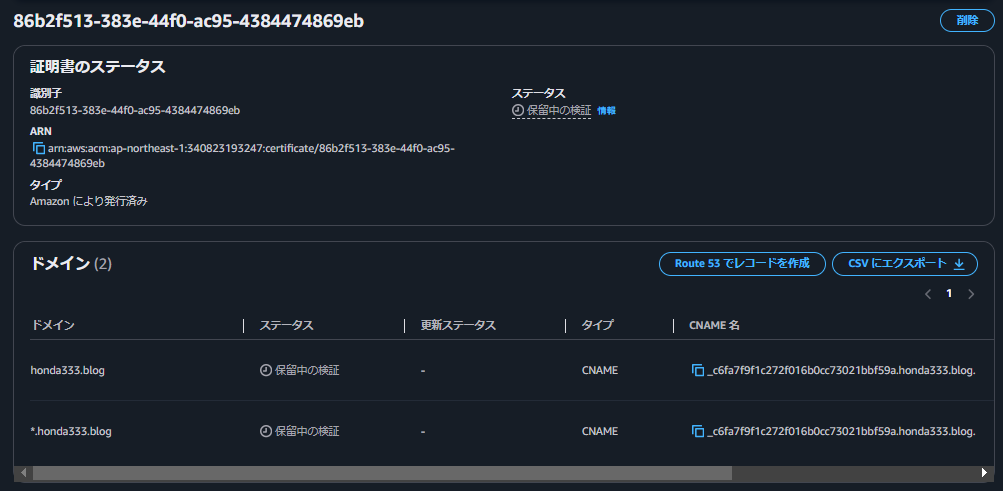1003x491 pixels.
Task: Click download arrow icon on CSV export button
Action: tap(959, 264)
